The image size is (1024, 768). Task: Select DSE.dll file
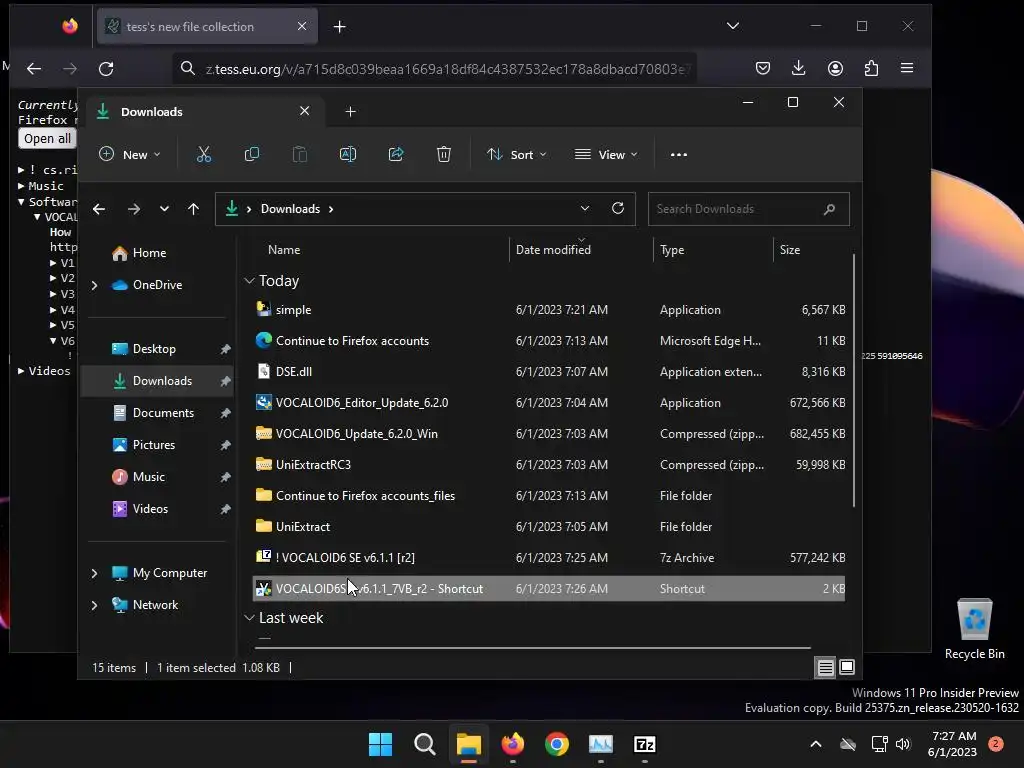click(549, 372)
